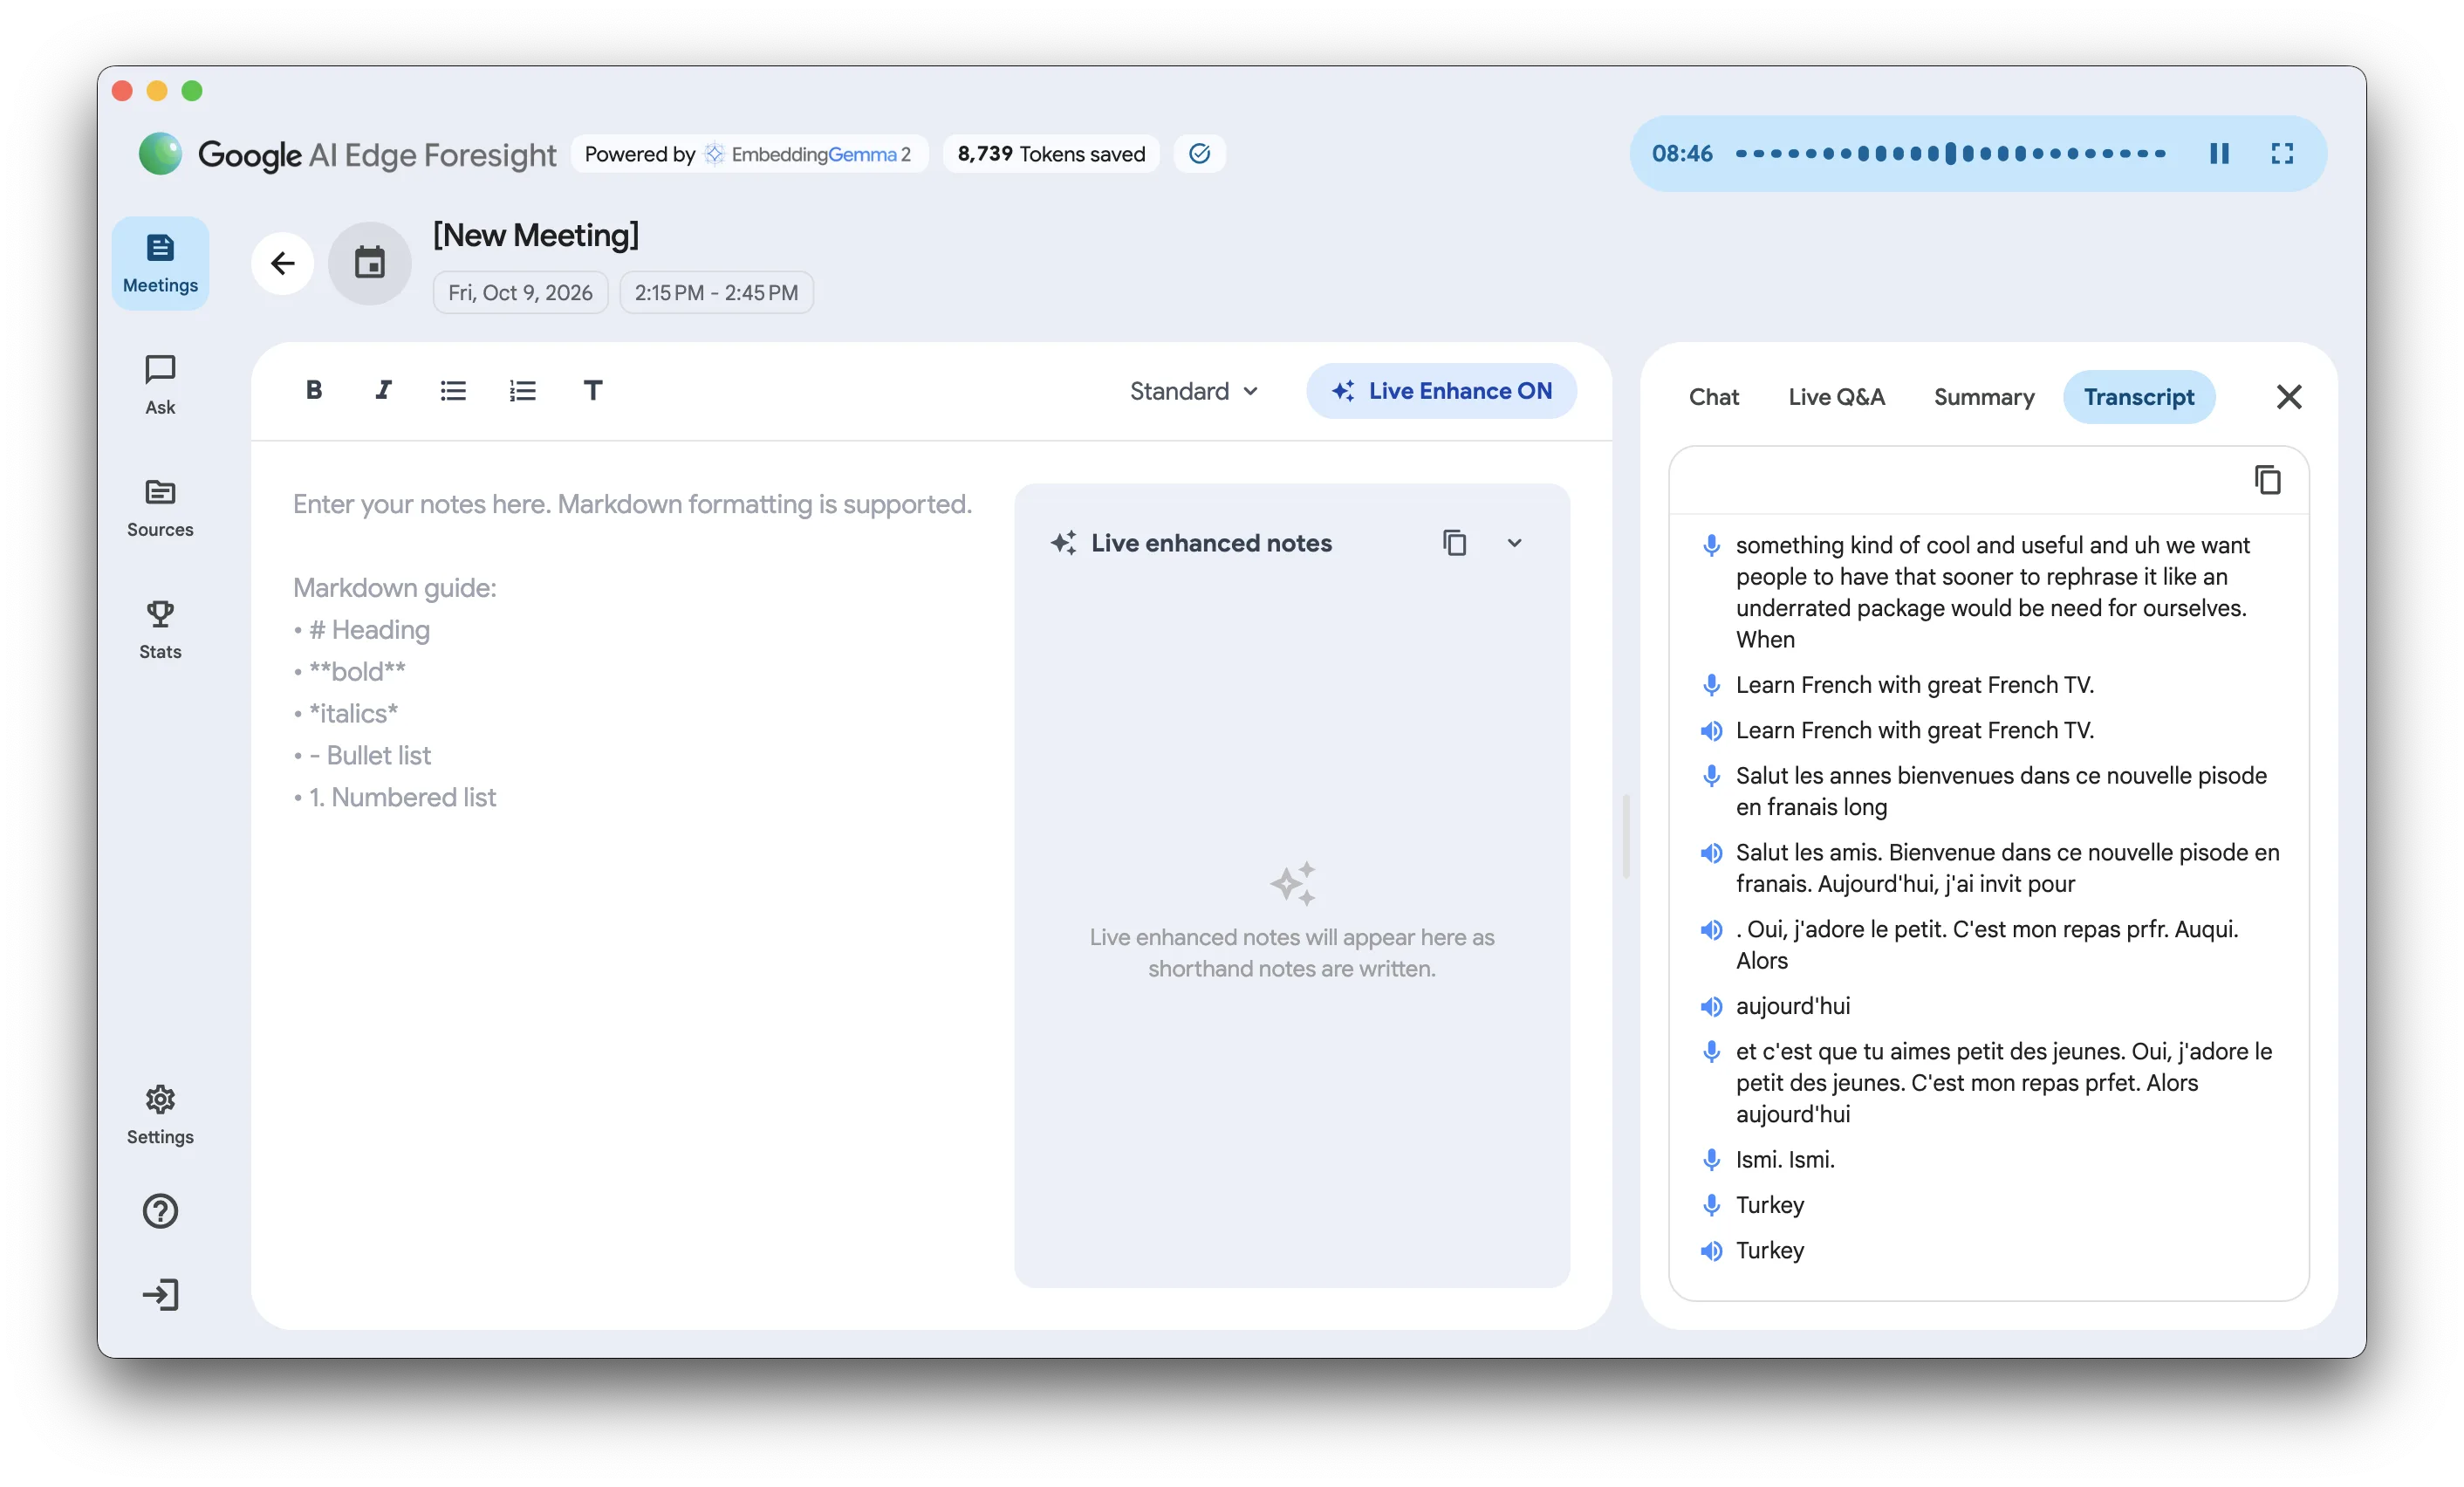Open Sources in the sidebar
The height and width of the screenshot is (1487, 2464).
pyautogui.click(x=160, y=507)
